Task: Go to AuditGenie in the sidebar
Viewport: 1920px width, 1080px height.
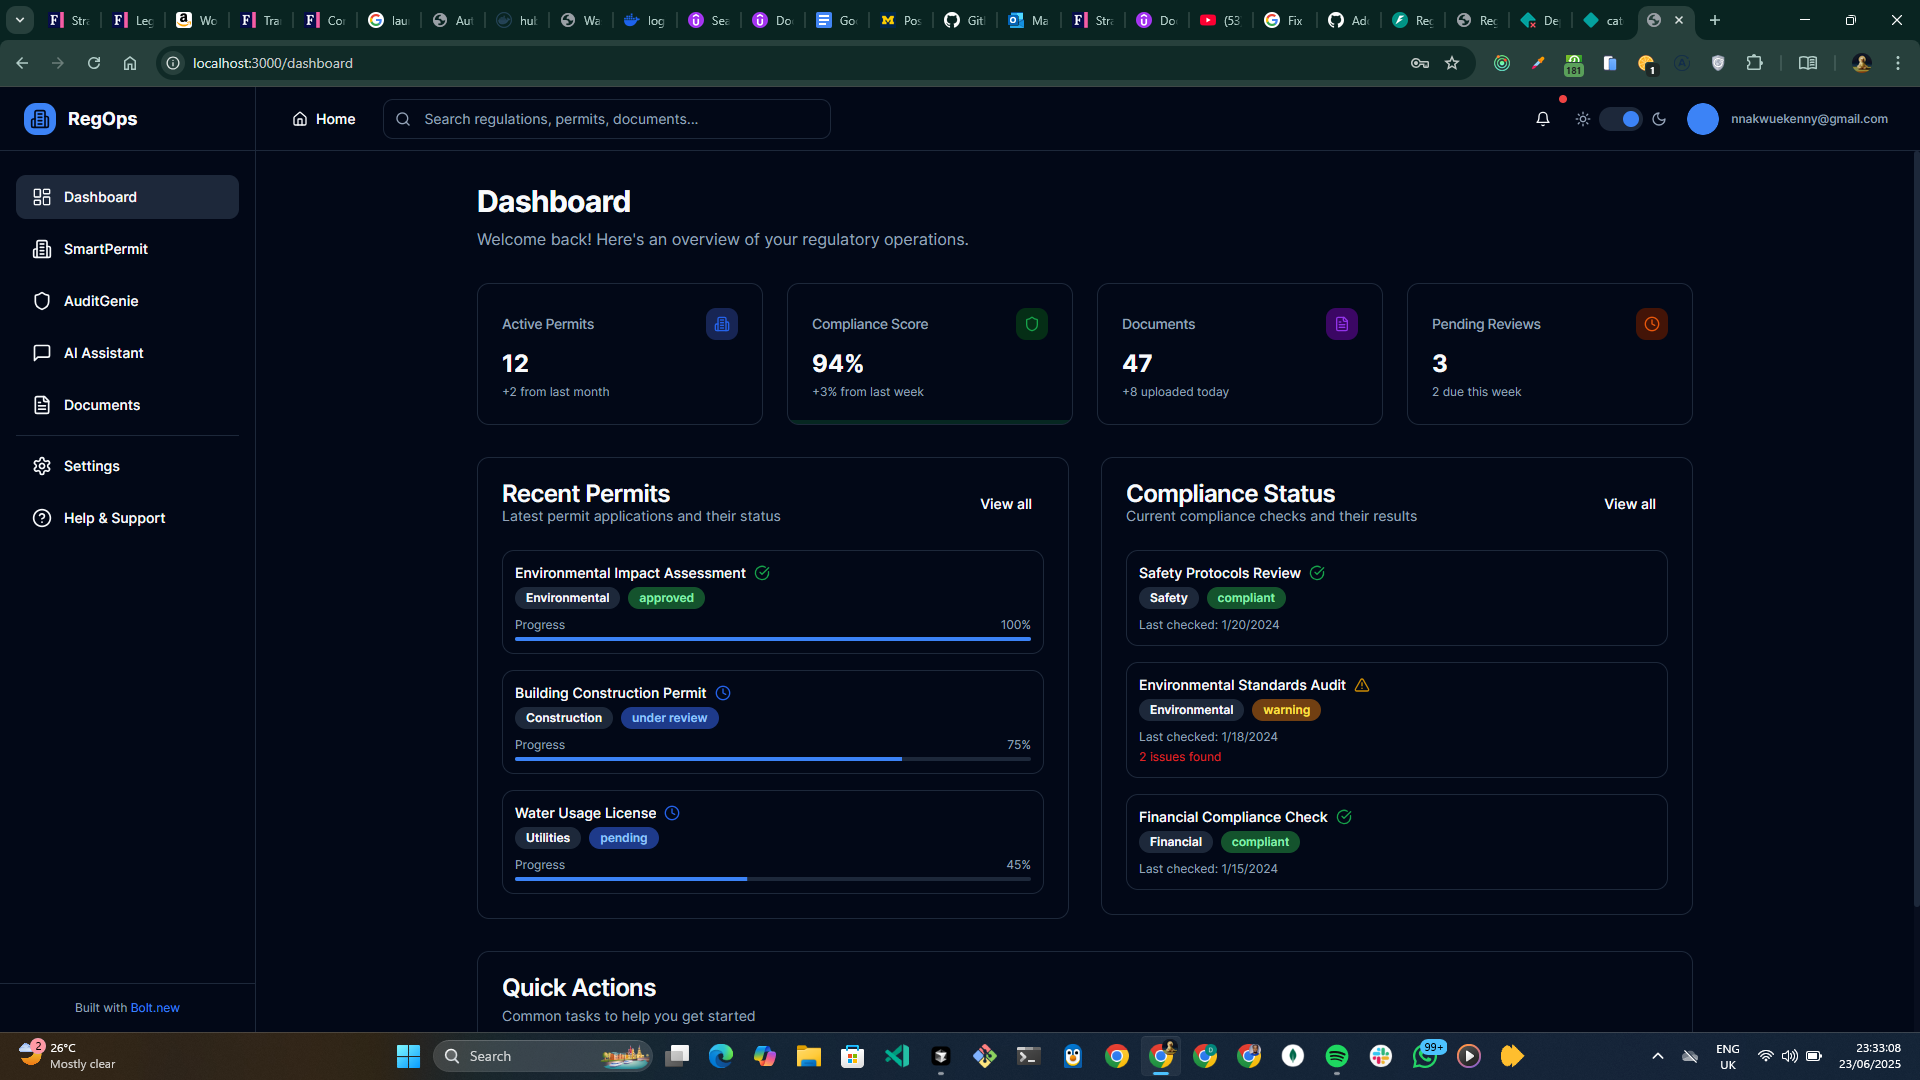Action: (101, 301)
